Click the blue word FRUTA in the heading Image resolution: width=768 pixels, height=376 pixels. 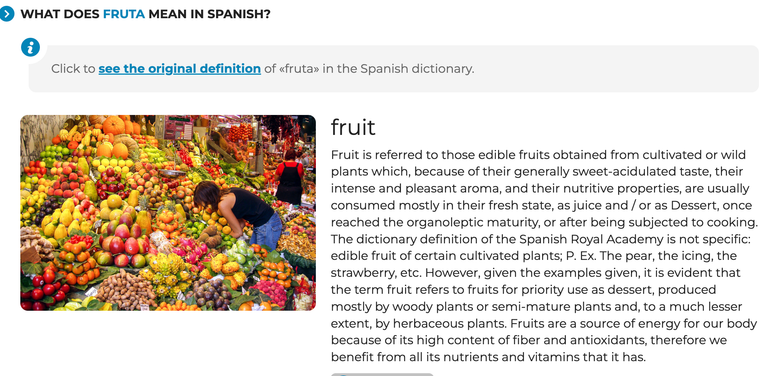click(124, 14)
